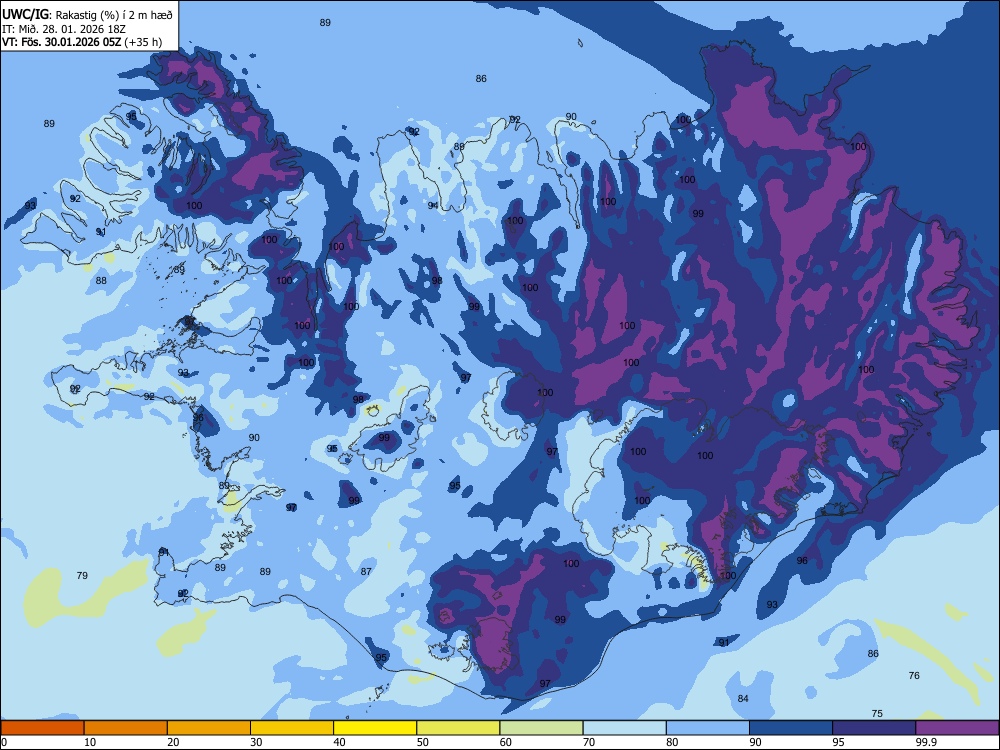The height and width of the screenshot is (750, 1000).
Task: Select the medium blue 80–90 legend swatch
Action: pyautogui.click(x=708, y=728)
